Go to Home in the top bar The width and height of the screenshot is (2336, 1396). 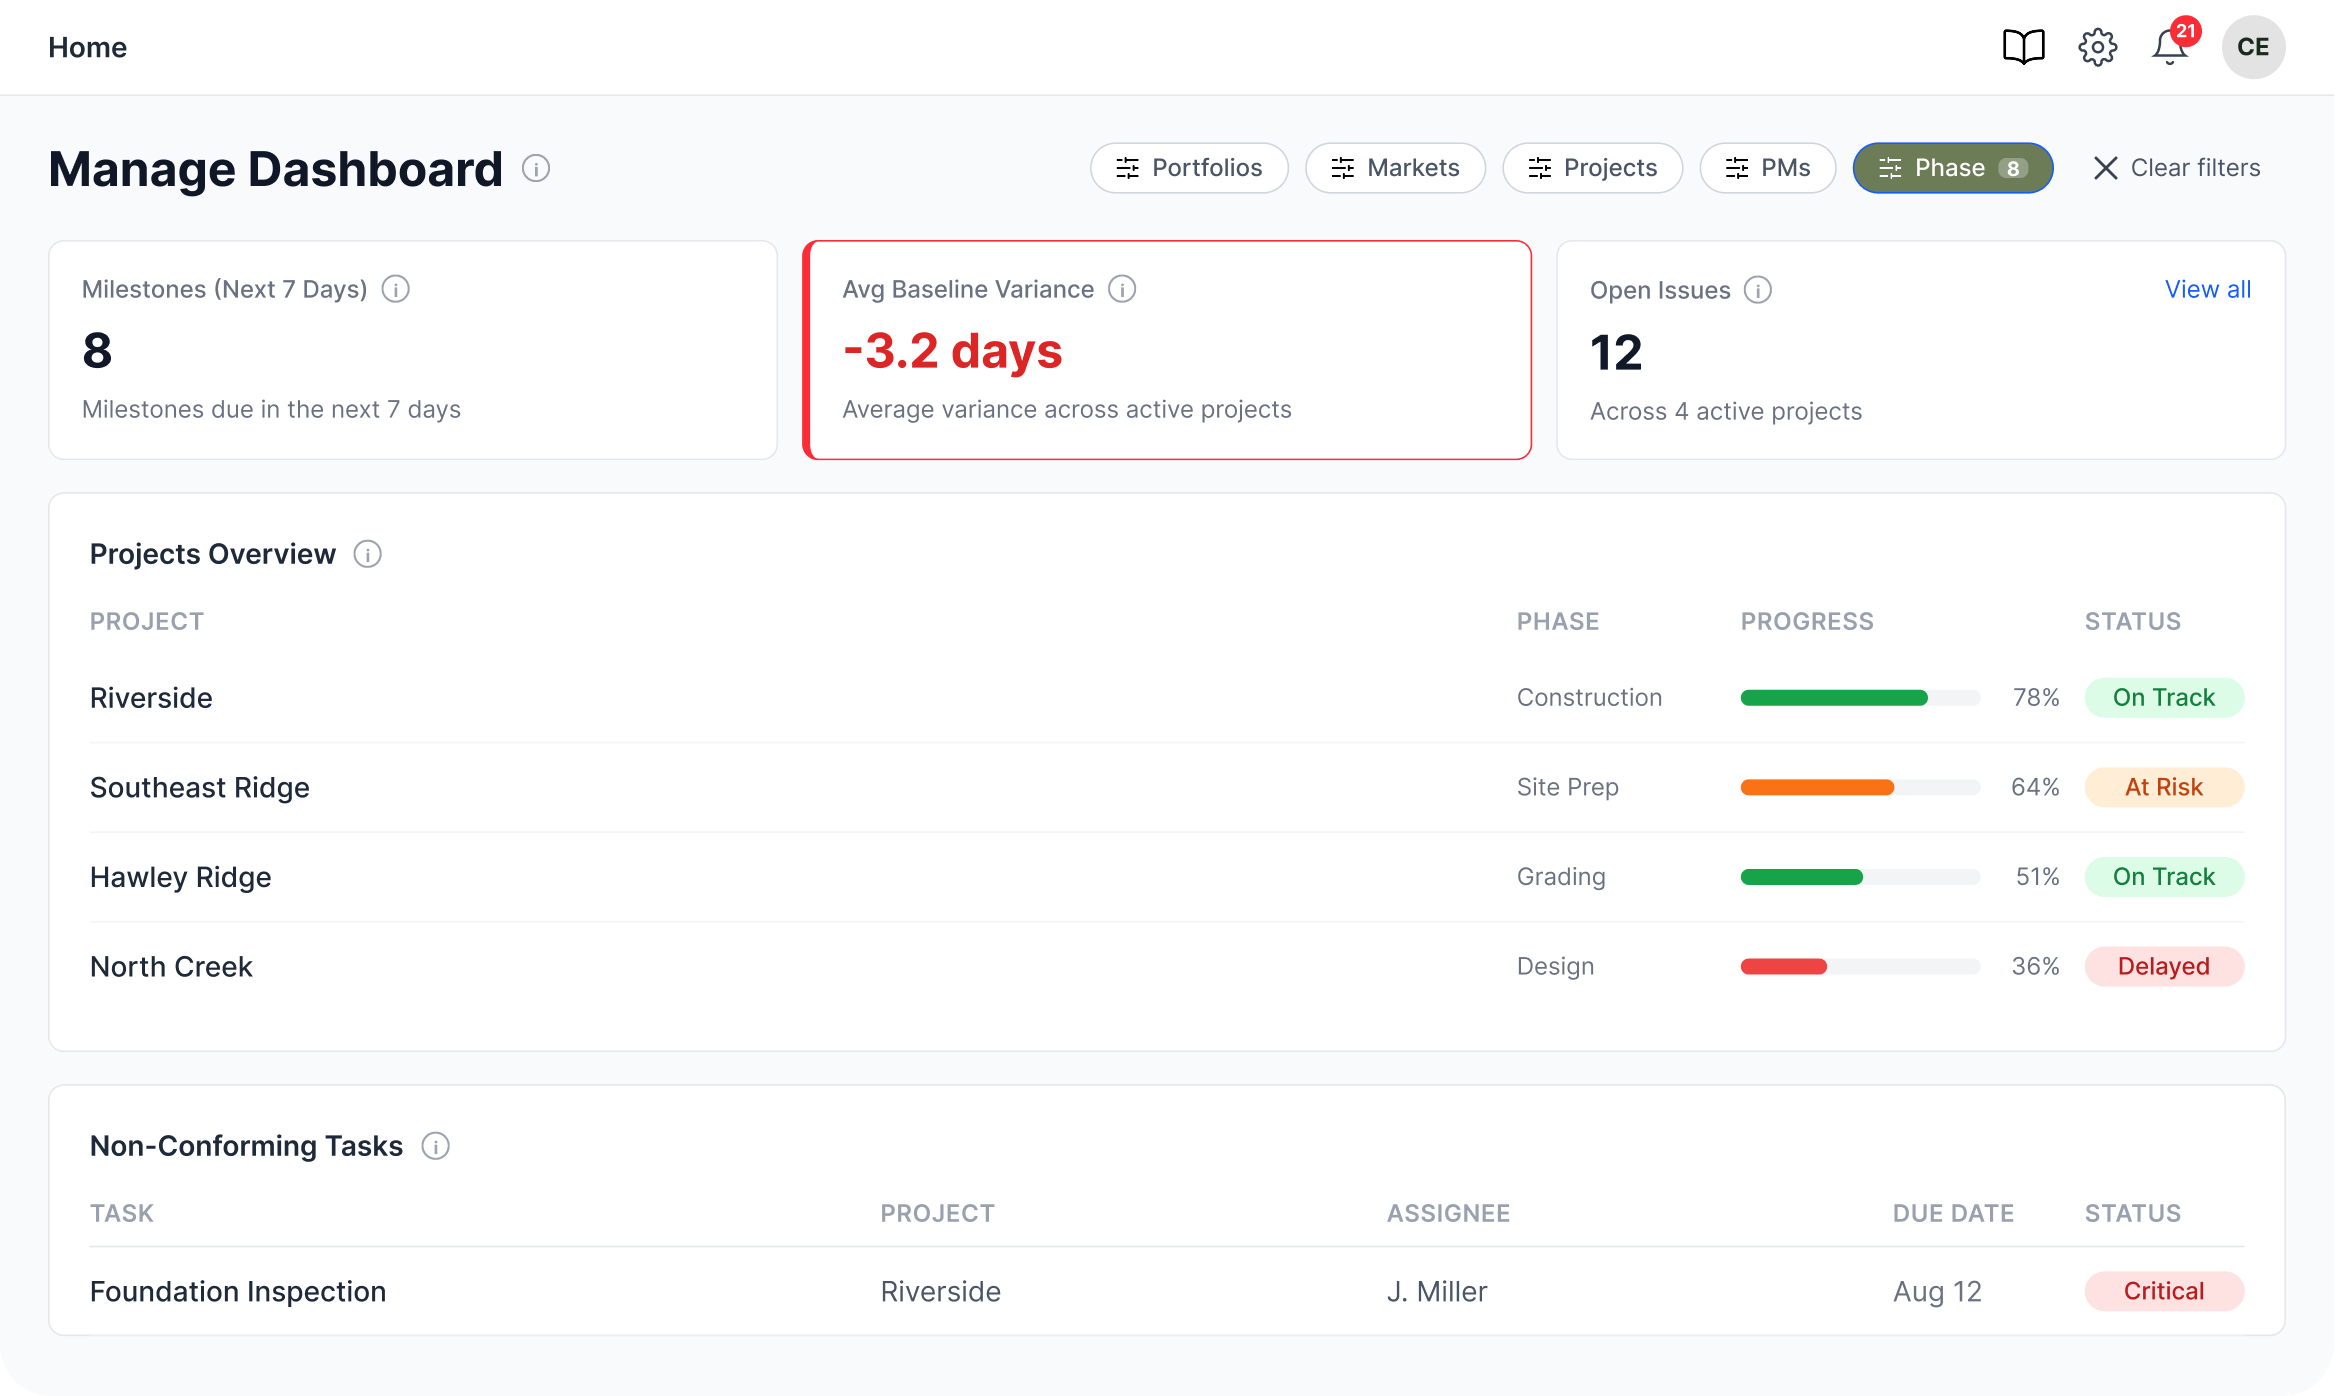[88, 47]
